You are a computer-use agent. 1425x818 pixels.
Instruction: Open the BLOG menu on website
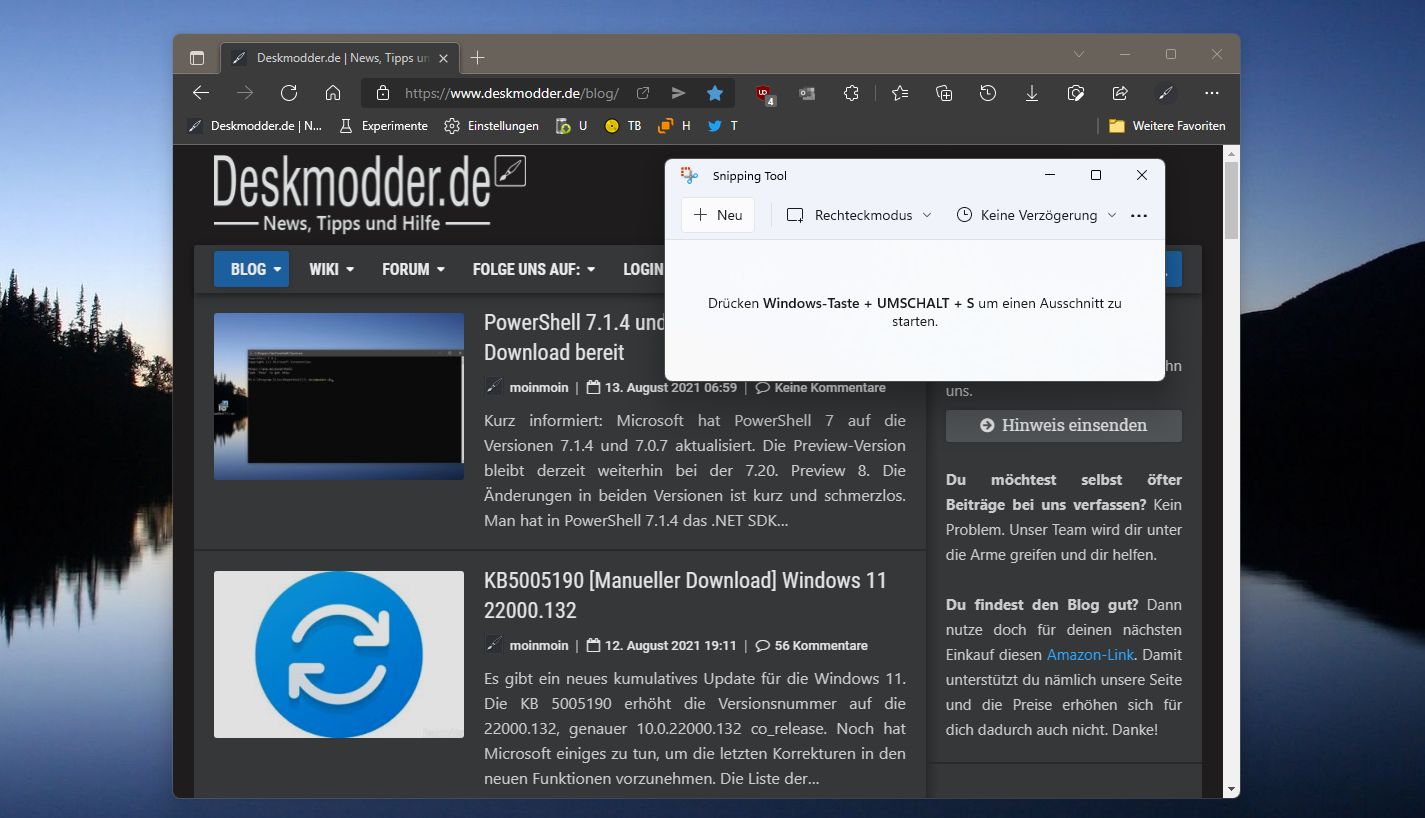tap(251, 269)
